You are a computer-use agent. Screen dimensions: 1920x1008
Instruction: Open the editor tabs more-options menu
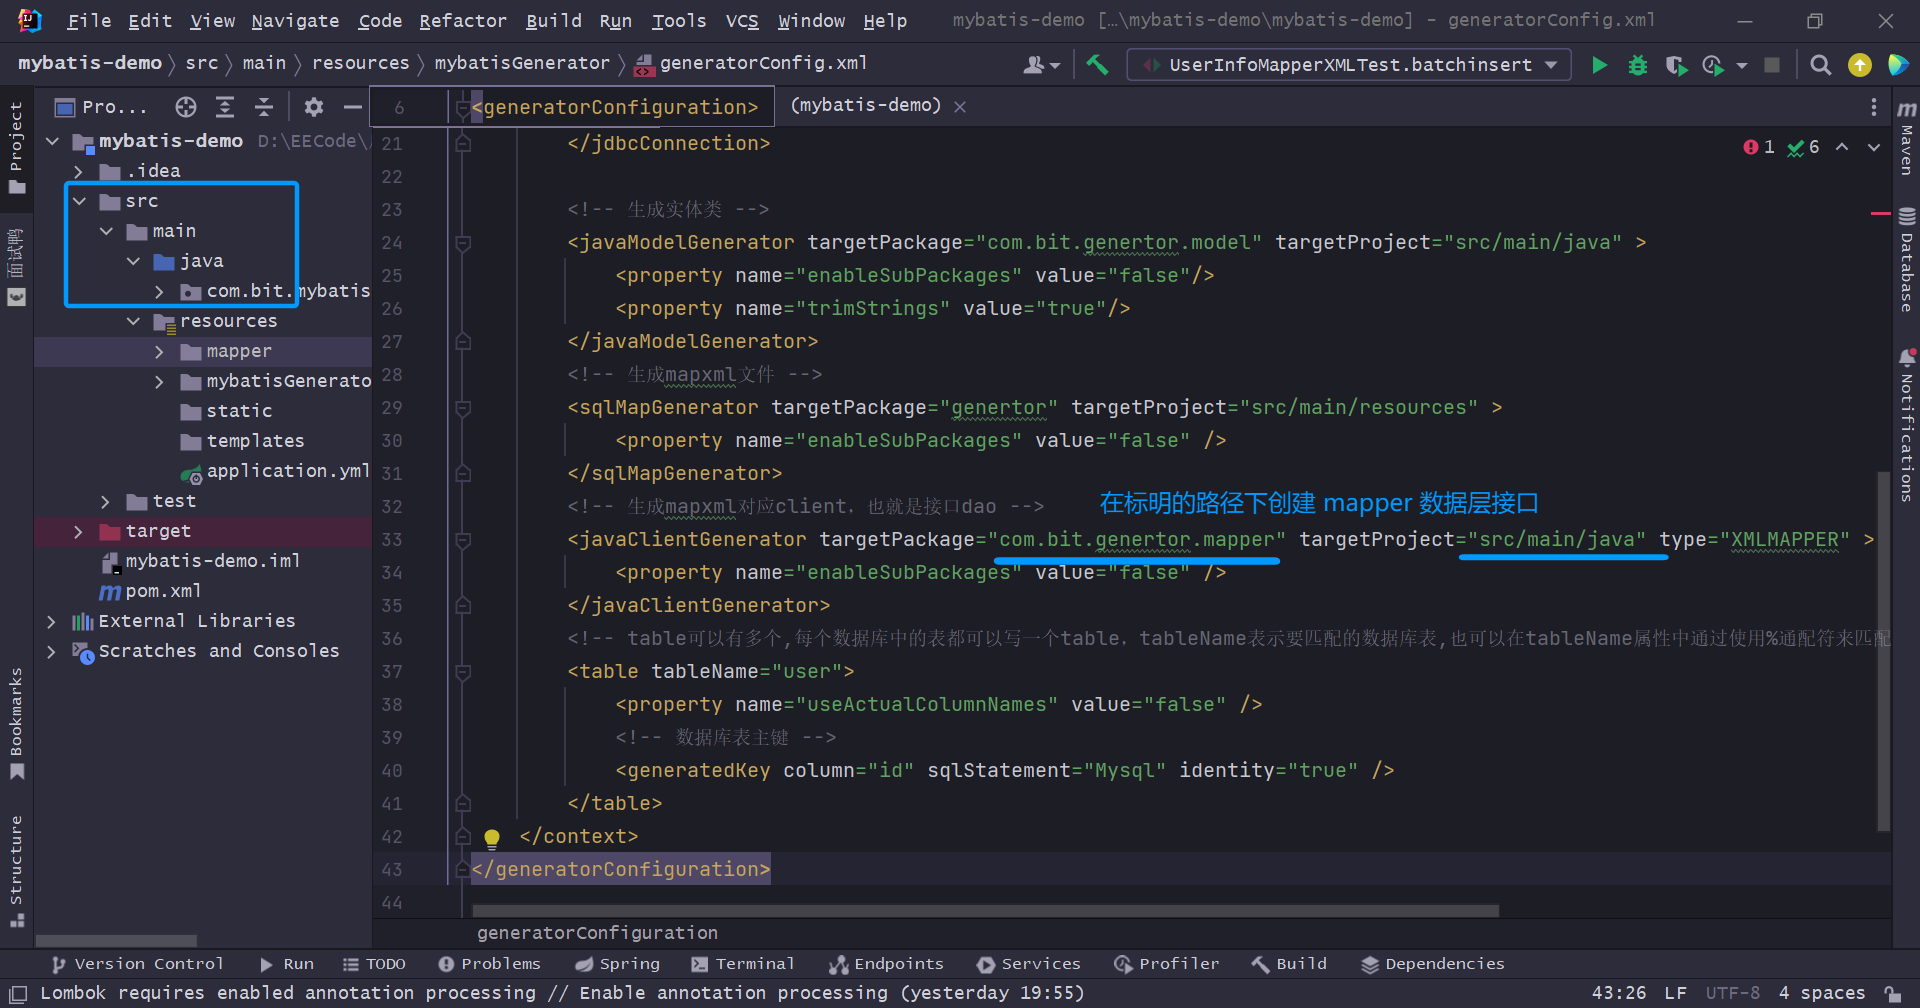1874,107
